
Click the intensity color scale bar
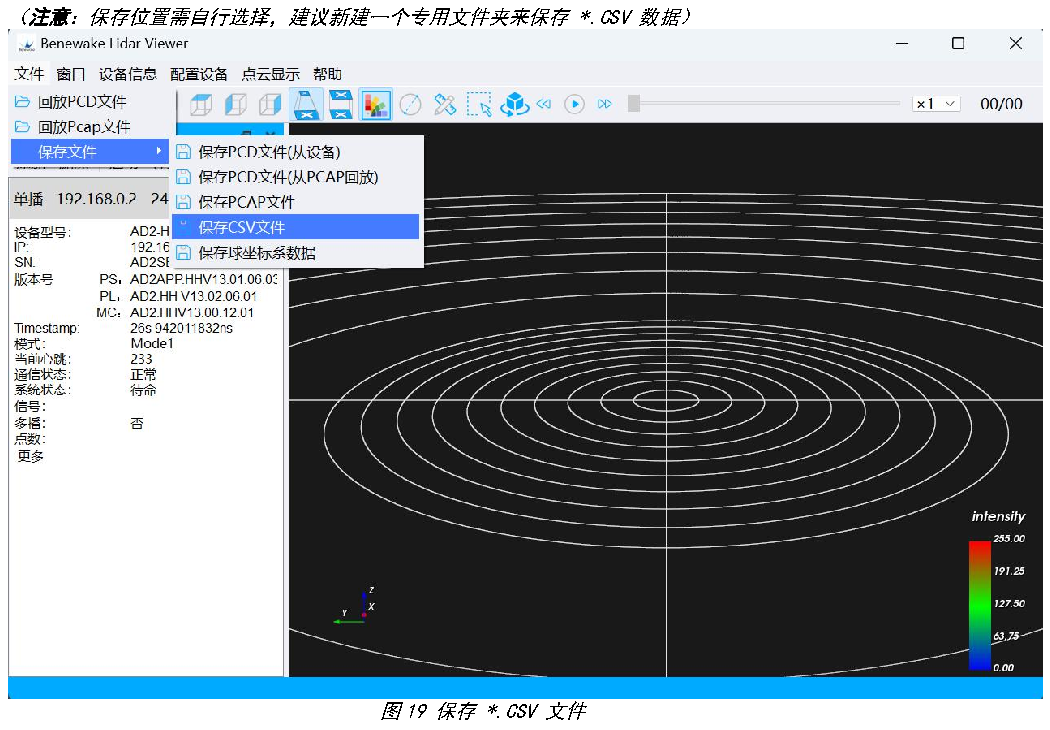pyautogui.click(x=980, y=605)
